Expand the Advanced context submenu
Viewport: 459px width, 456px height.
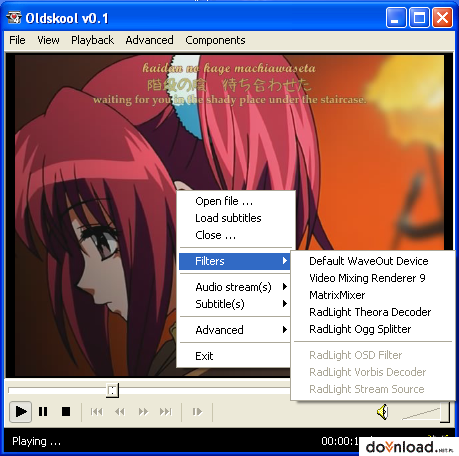click(234, 330)
